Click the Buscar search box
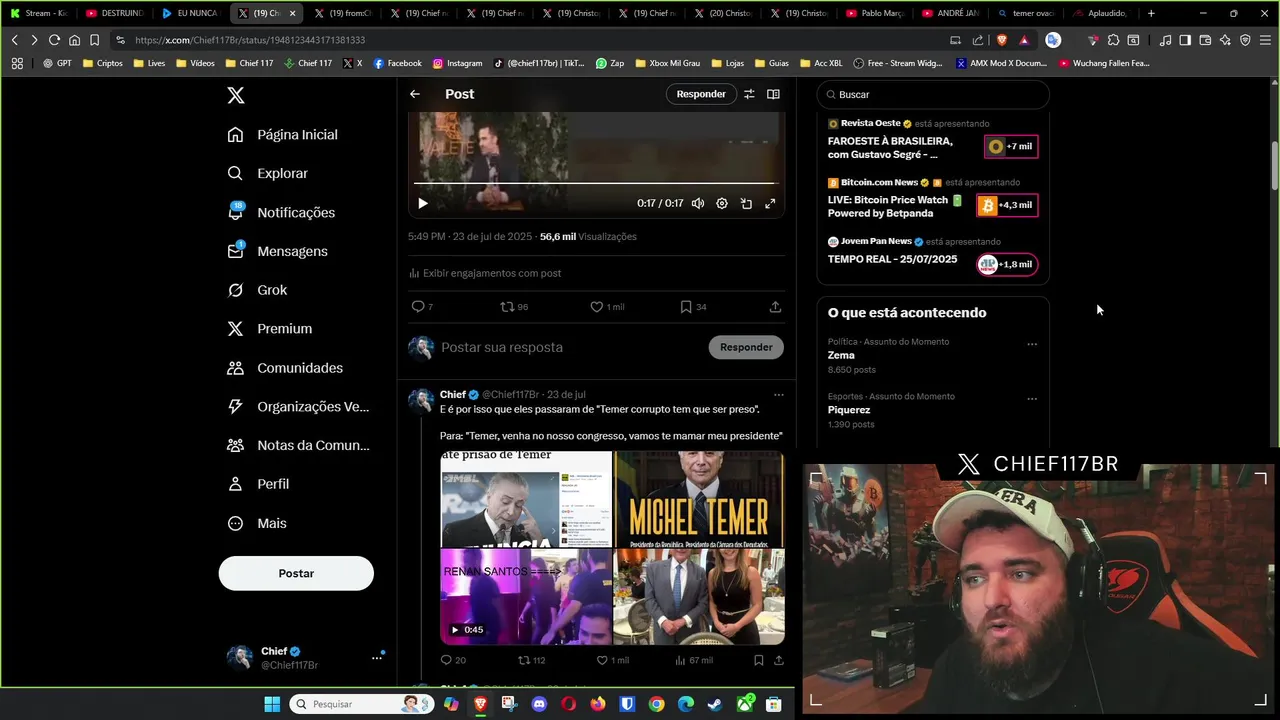This screenshot has width=1280, height=720. [933, 94]
